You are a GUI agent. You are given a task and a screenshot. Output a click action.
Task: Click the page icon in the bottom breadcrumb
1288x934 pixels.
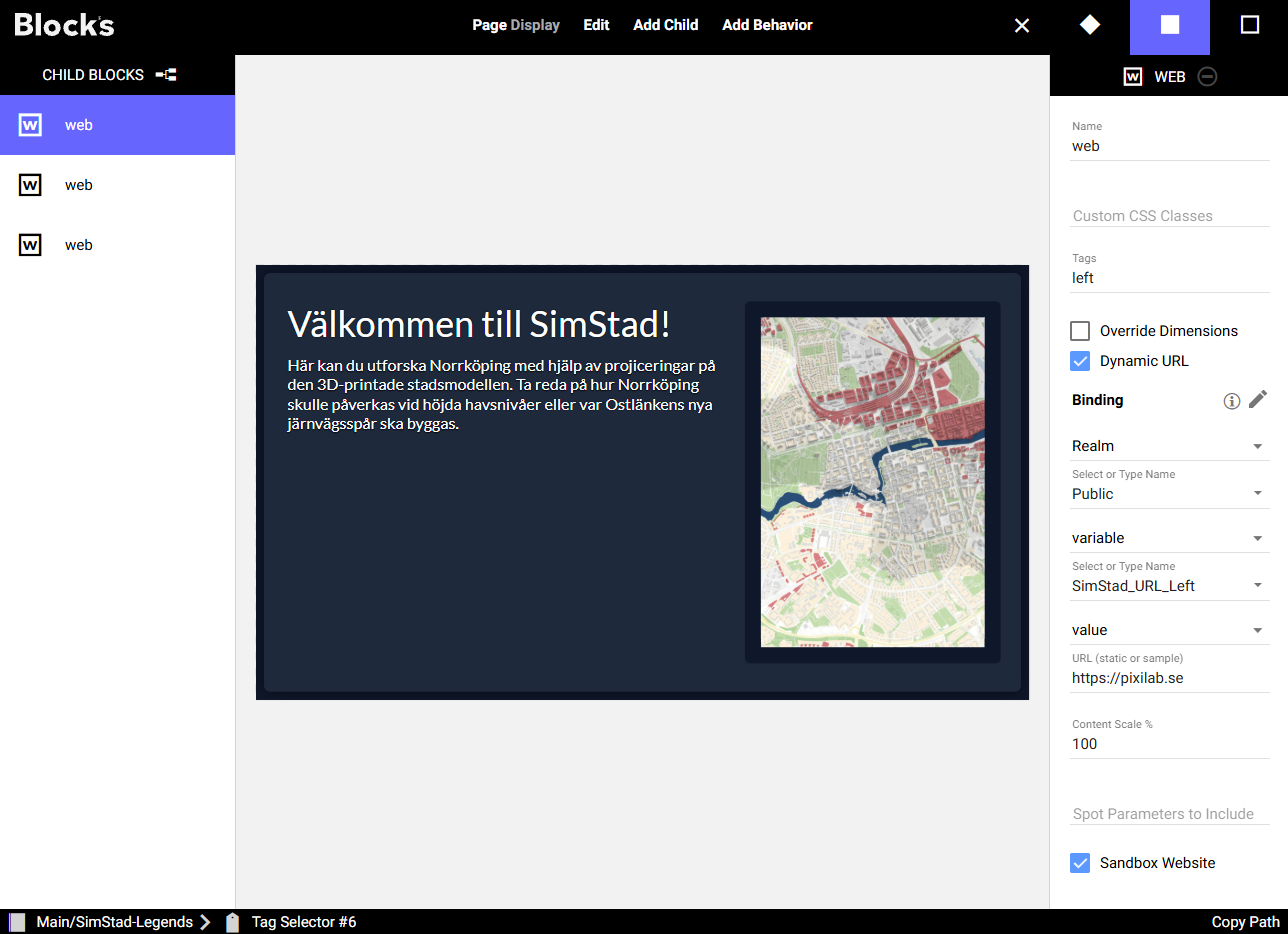point(17,922)
